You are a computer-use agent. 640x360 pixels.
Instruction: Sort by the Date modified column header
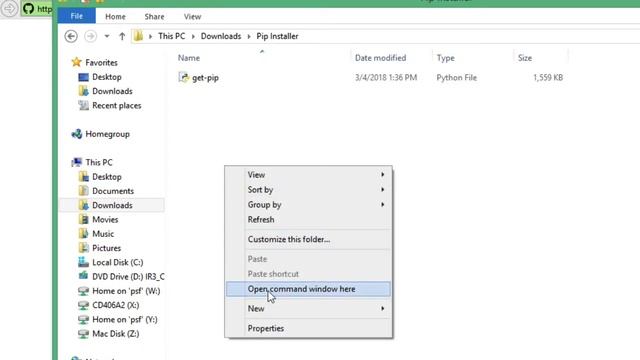pos(380,58)
